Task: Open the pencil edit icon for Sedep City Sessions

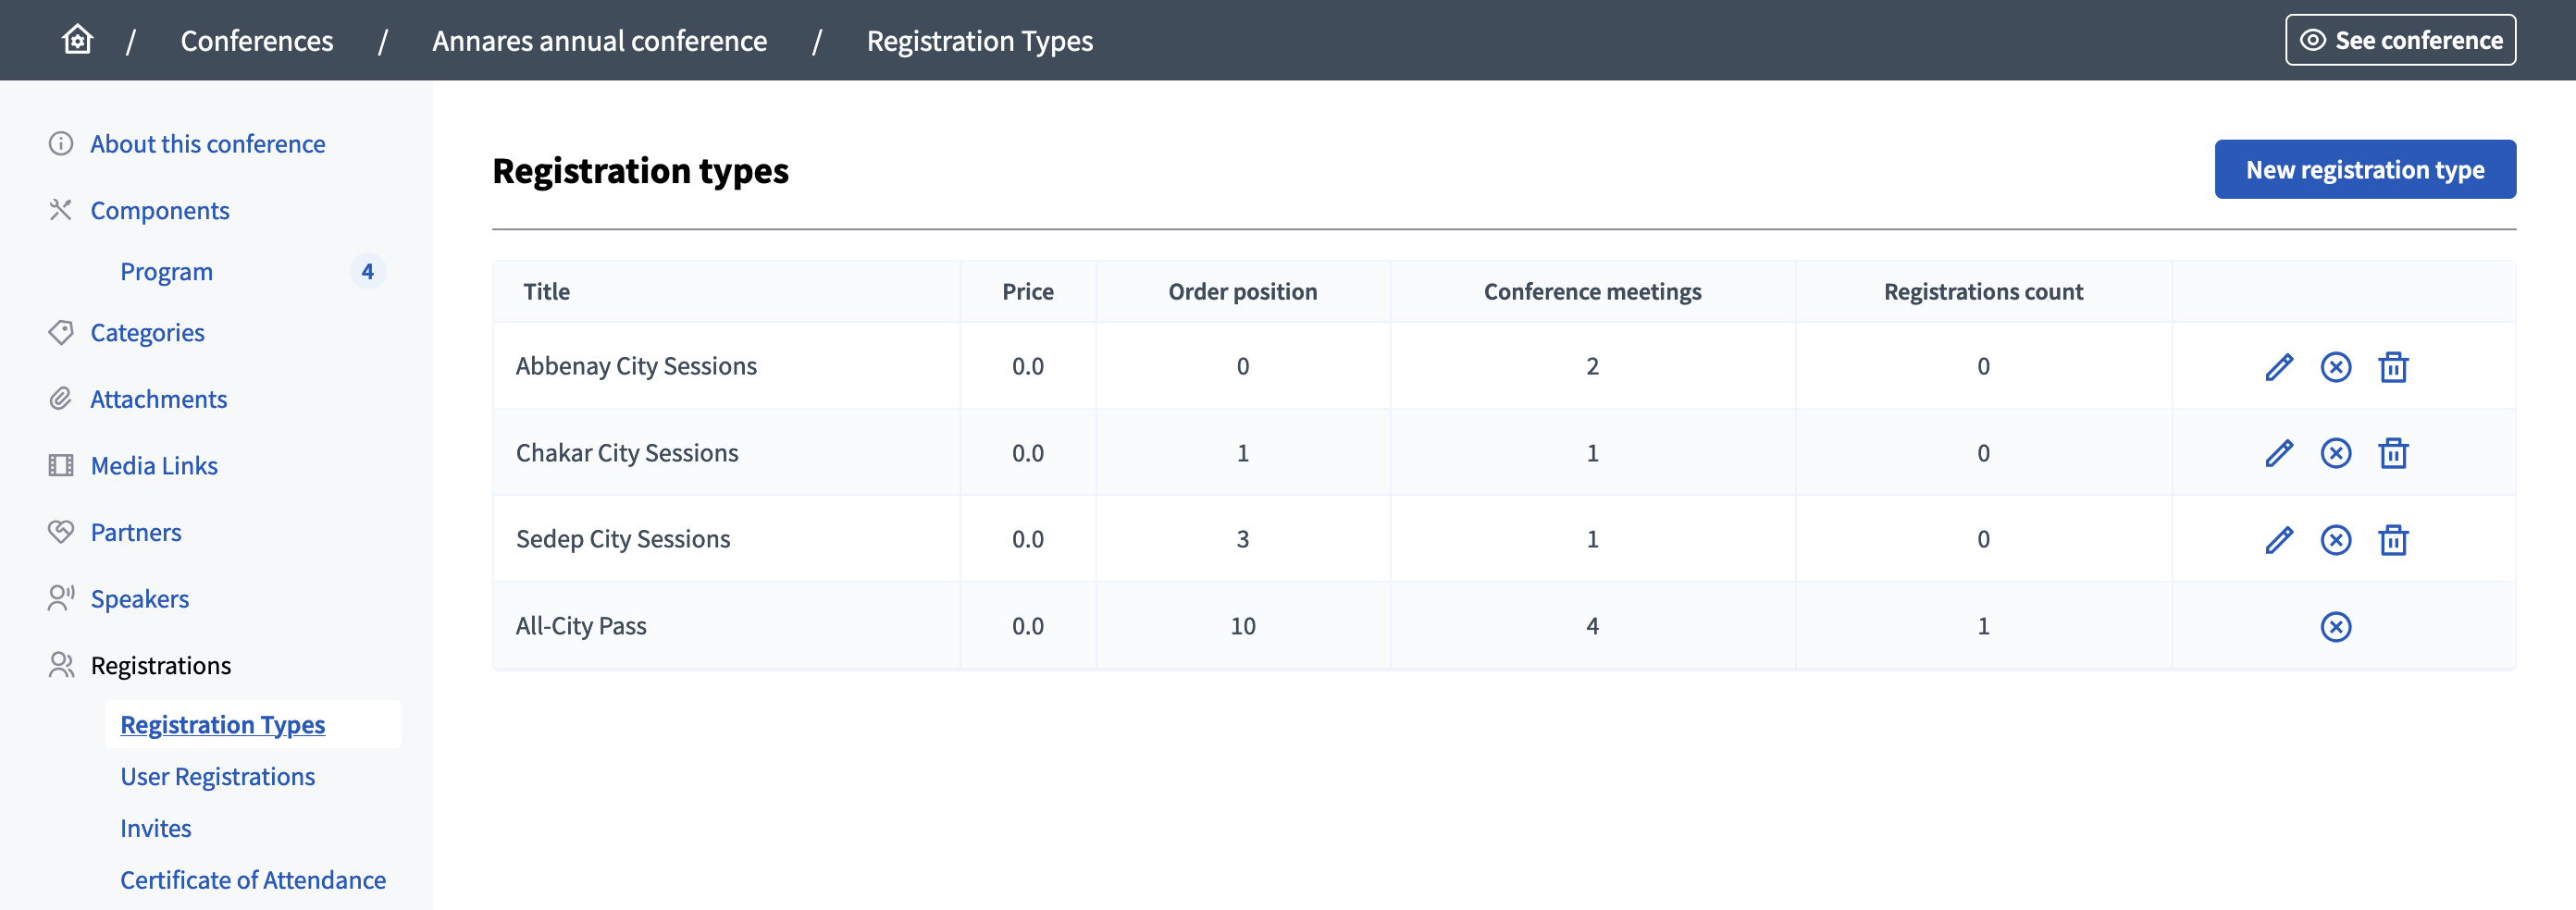Action: coord(2280,539)
